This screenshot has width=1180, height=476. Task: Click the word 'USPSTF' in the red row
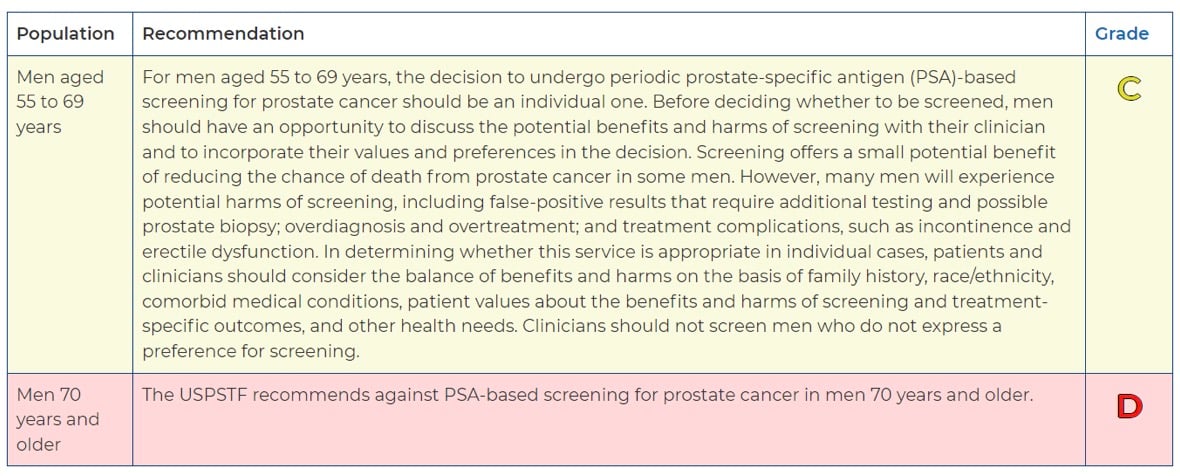click(x=213, y=395)
